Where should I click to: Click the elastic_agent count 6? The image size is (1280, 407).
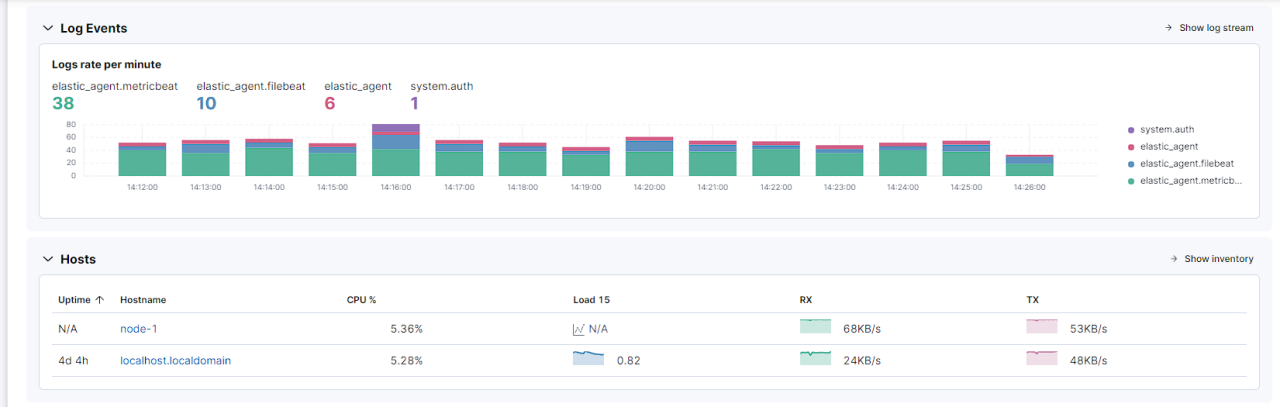pyautogui.click(x=330, y=103)
